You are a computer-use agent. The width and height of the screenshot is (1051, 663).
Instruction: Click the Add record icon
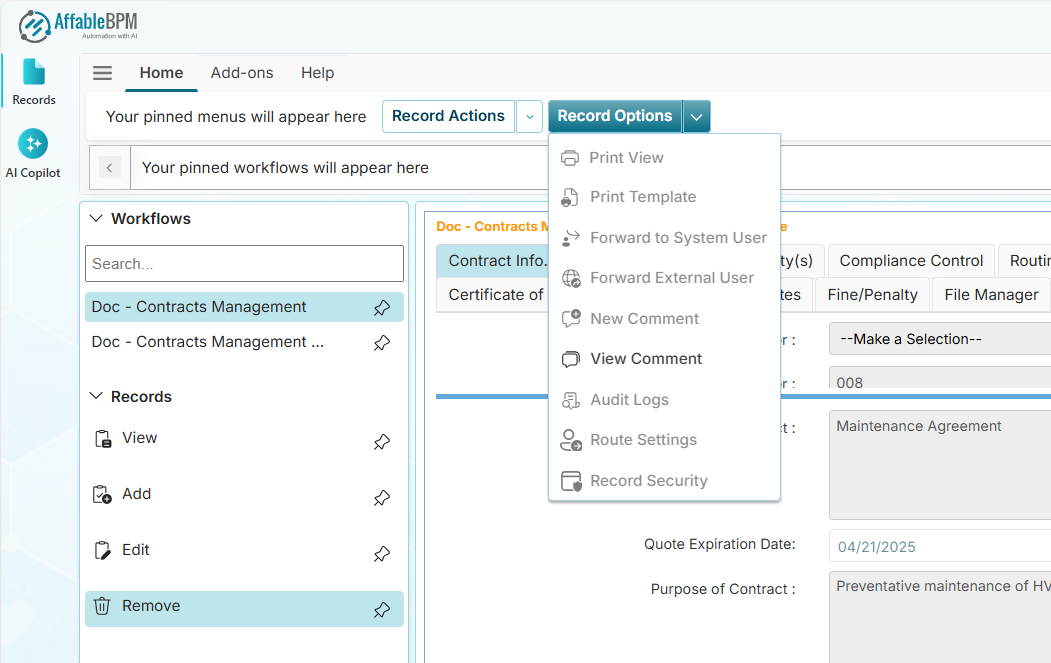coord(103,495)
